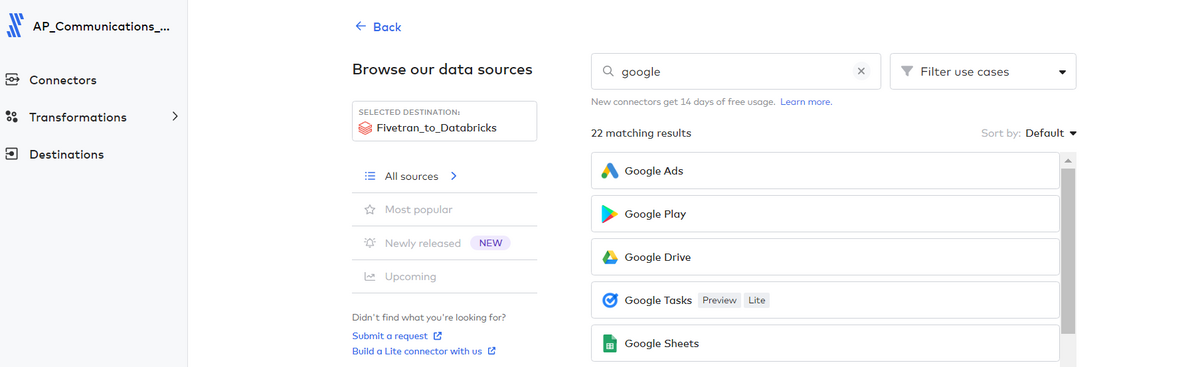This screenshot has height=367, width=1200.
Task: Click the Most popular star icon
Action: [x=370, y=210]
